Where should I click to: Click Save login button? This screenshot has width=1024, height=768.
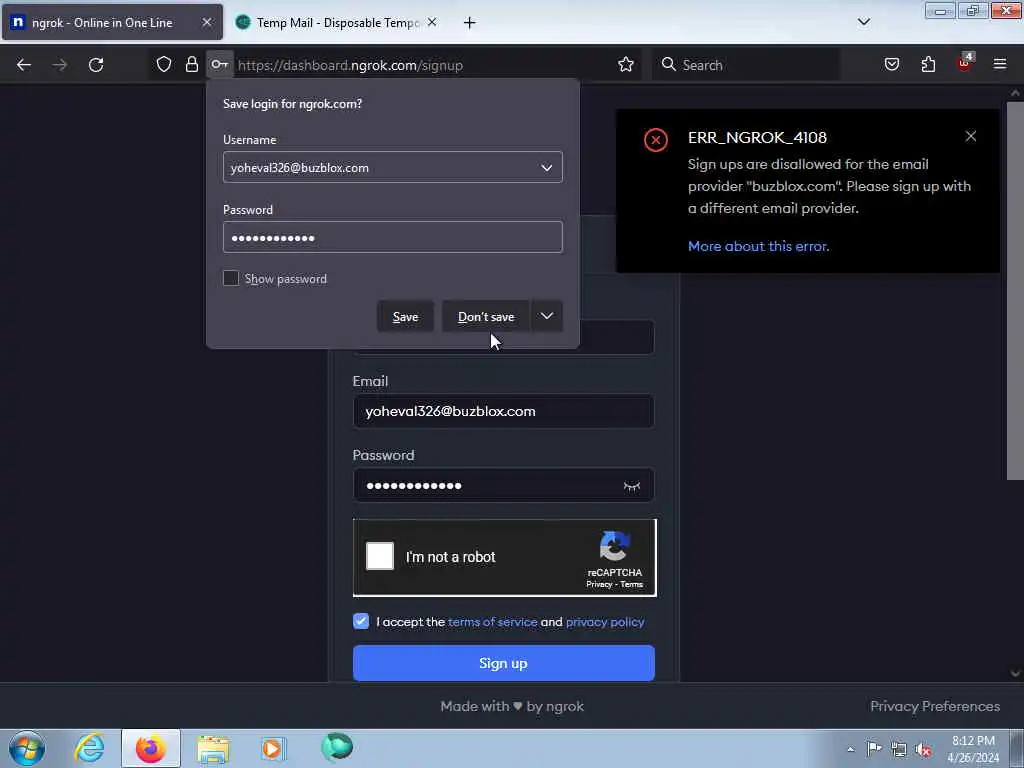click(406, 317)
